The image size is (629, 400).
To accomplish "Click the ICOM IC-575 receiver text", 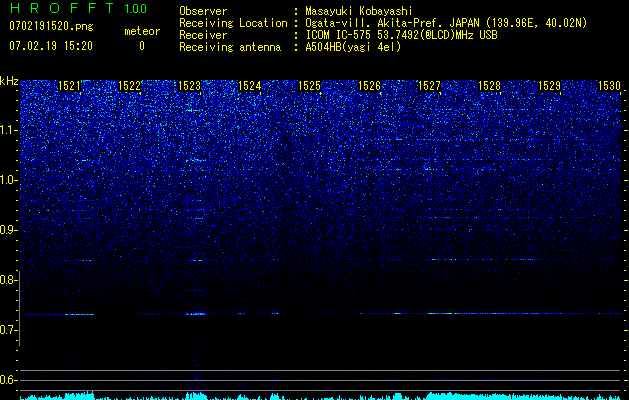I will (401, 35).
